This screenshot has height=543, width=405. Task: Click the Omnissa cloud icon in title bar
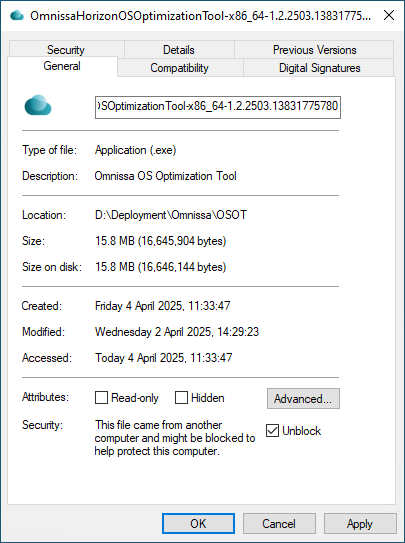(x=17, y=16)
